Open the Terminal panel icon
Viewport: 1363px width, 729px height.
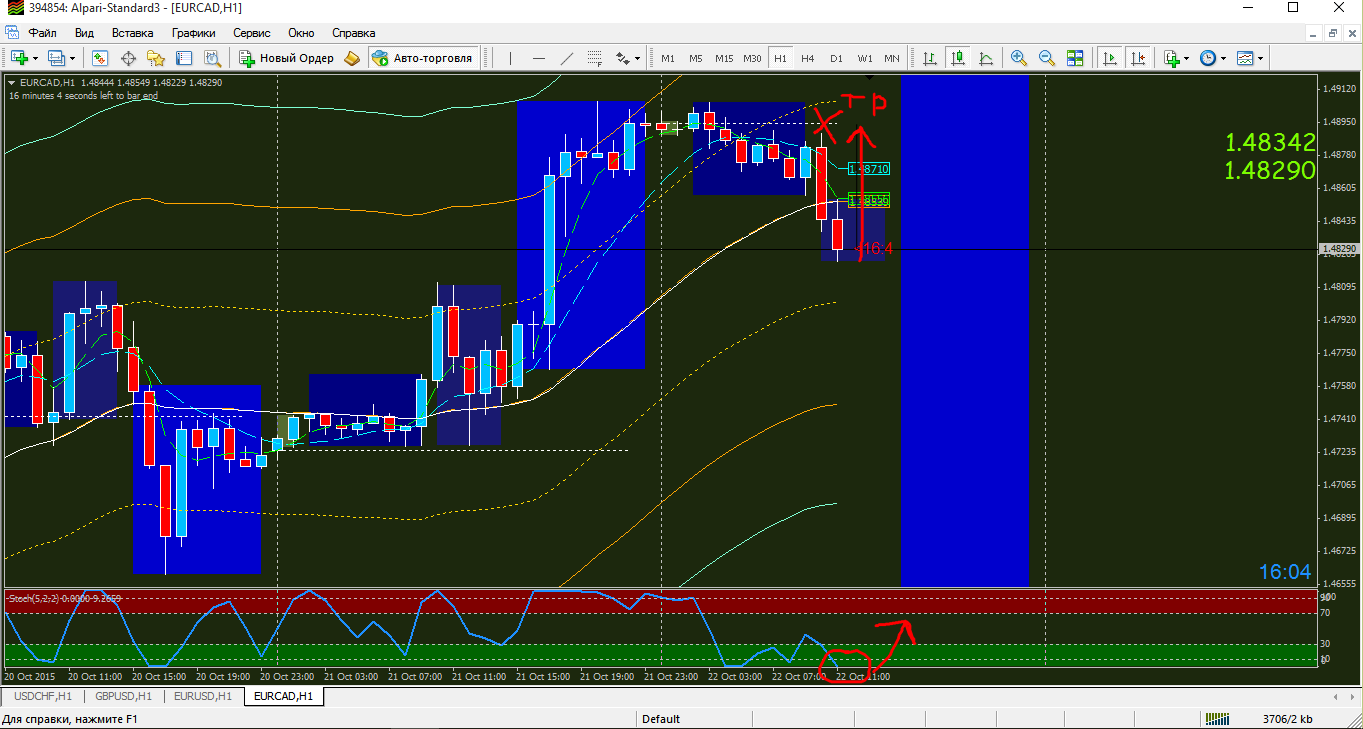point(184,58)
